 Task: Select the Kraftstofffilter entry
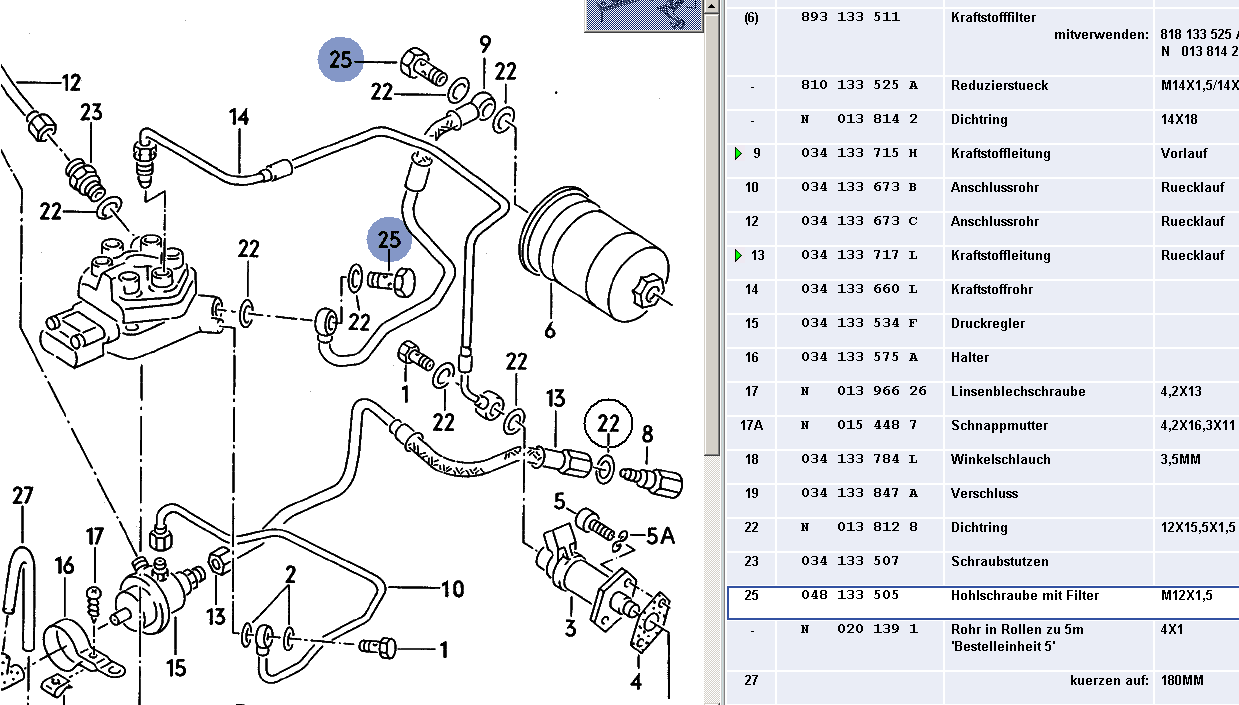pos(992,18)
